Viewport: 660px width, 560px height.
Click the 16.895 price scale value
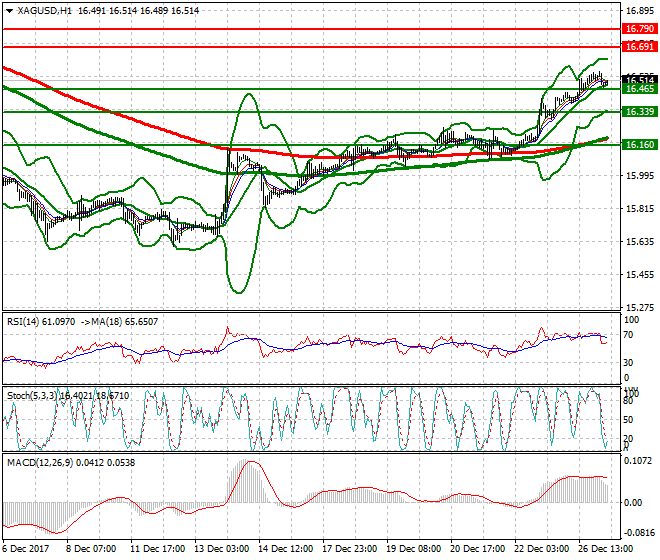tap(640, 11)
